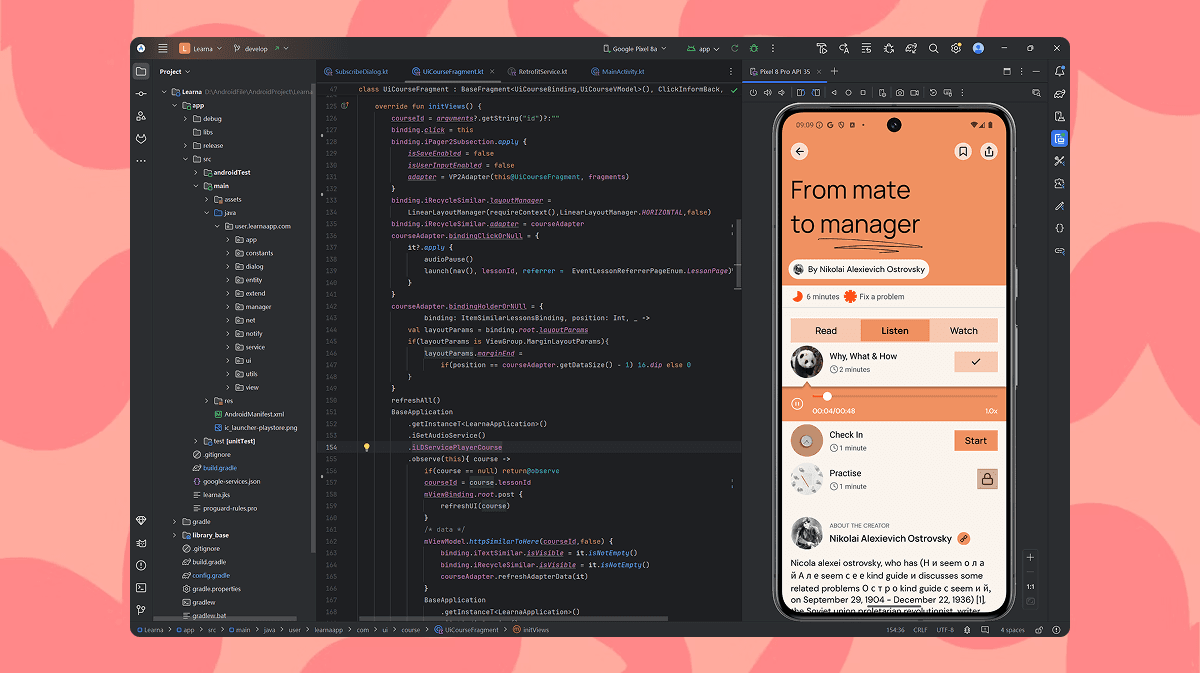Image resolution: width=1200 pixels, height=673 pixels.
Task: Show more tool windows ellipsis on left
Action: [x=141, y=160]
